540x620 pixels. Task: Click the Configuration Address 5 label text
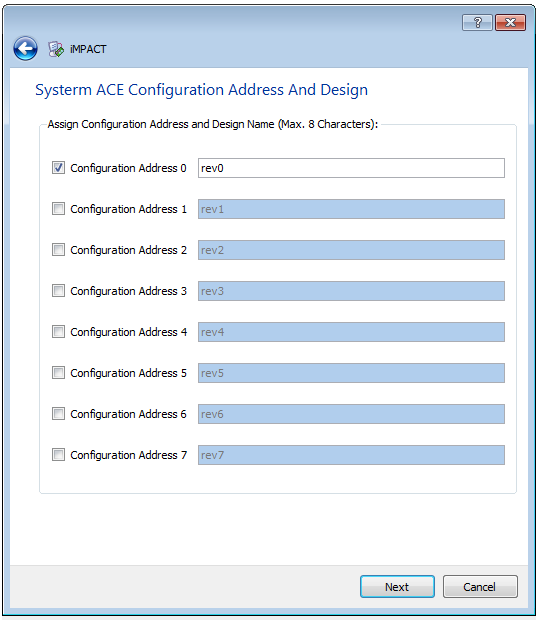128,373
